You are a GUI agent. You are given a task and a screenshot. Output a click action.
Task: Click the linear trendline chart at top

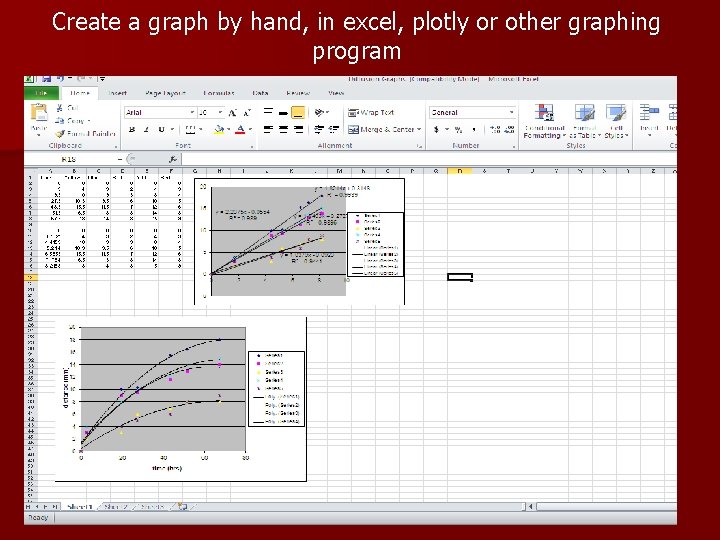pos(299,241)
